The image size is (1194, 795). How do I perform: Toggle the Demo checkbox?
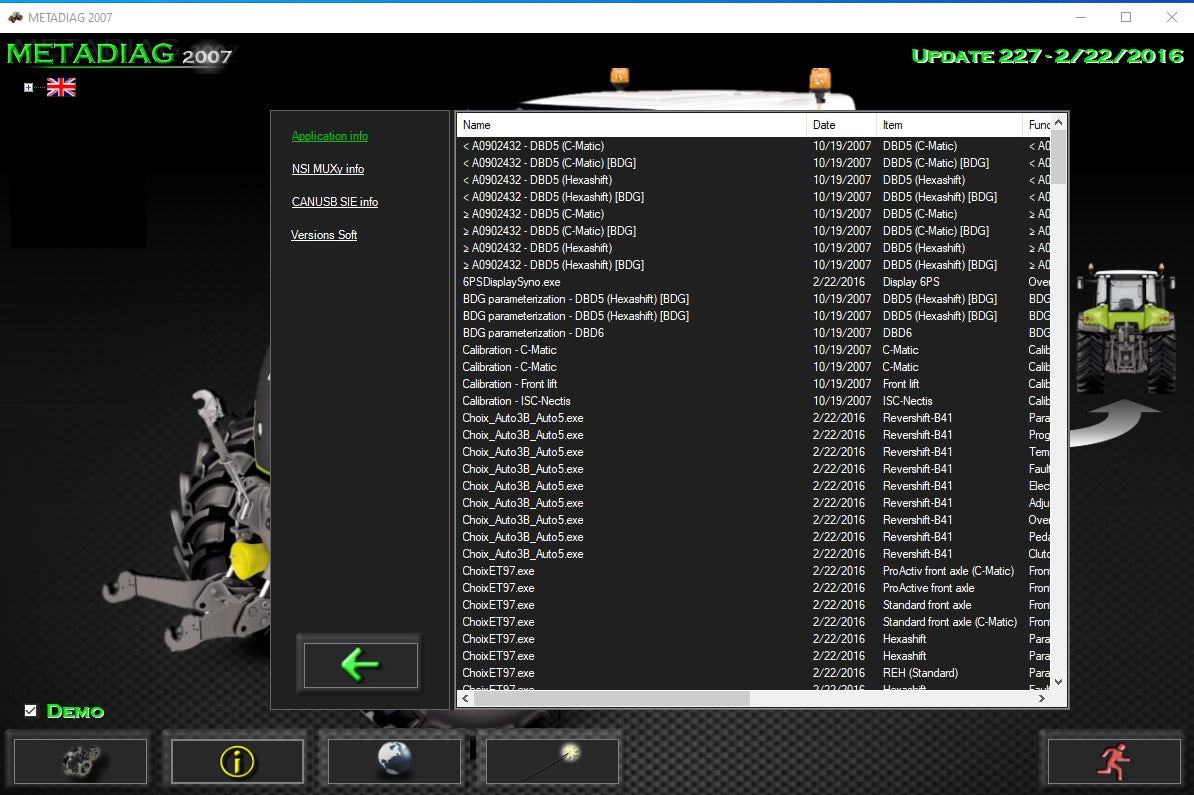coord(29,710)
